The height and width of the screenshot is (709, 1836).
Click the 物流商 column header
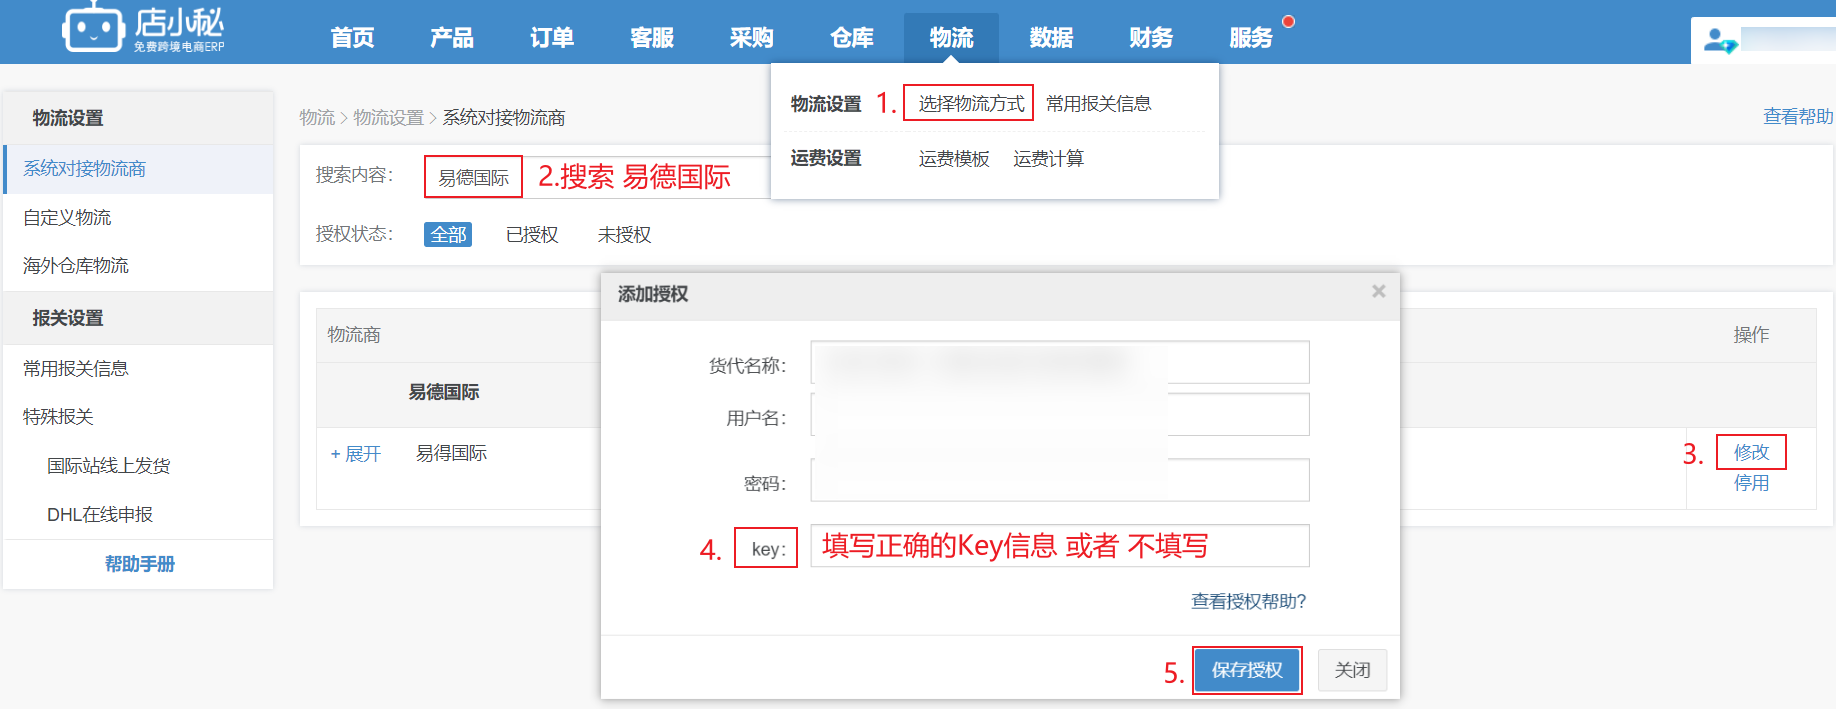tap(354, 335)
